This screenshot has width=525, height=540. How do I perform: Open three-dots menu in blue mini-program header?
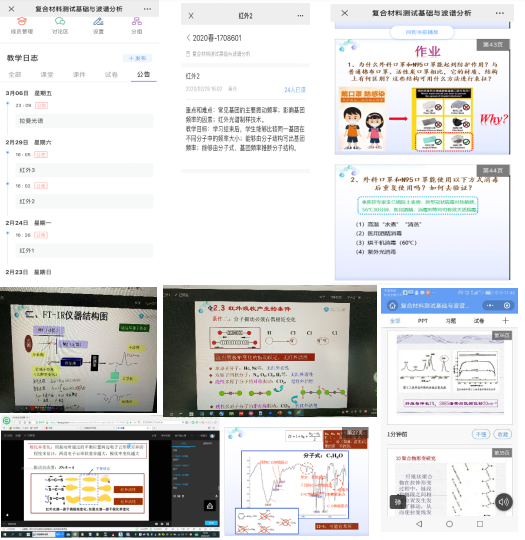click(490, 305)
